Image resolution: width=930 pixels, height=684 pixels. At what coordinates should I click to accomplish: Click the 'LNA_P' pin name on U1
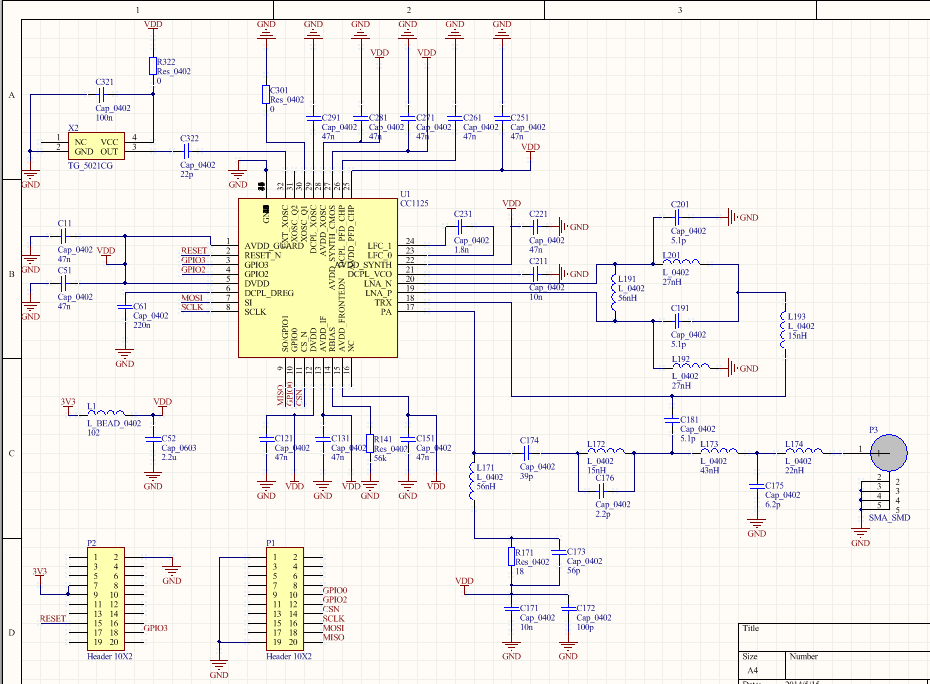[378, 293]
